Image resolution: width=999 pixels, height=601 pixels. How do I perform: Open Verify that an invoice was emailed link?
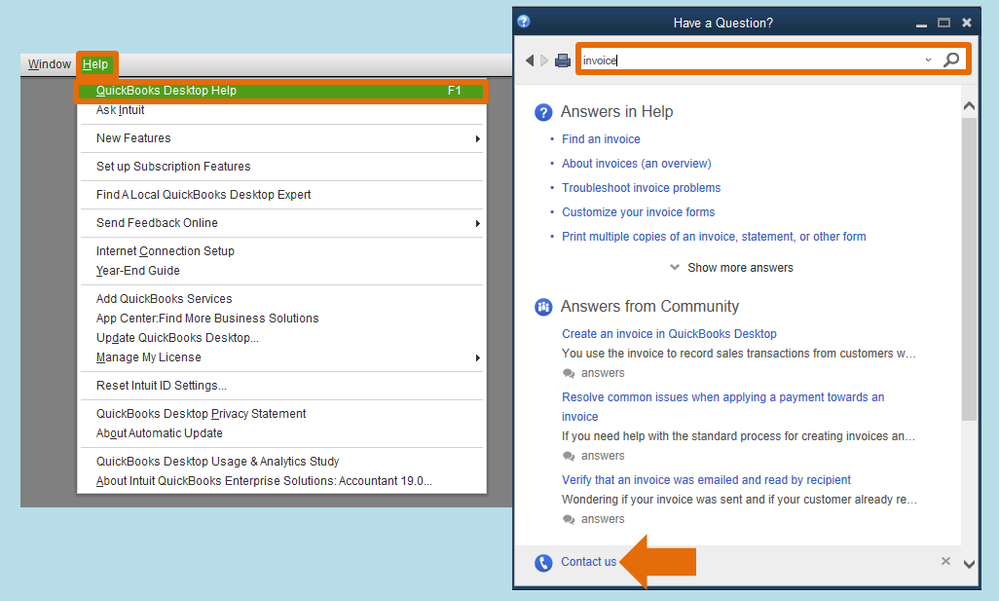[706, 479]
